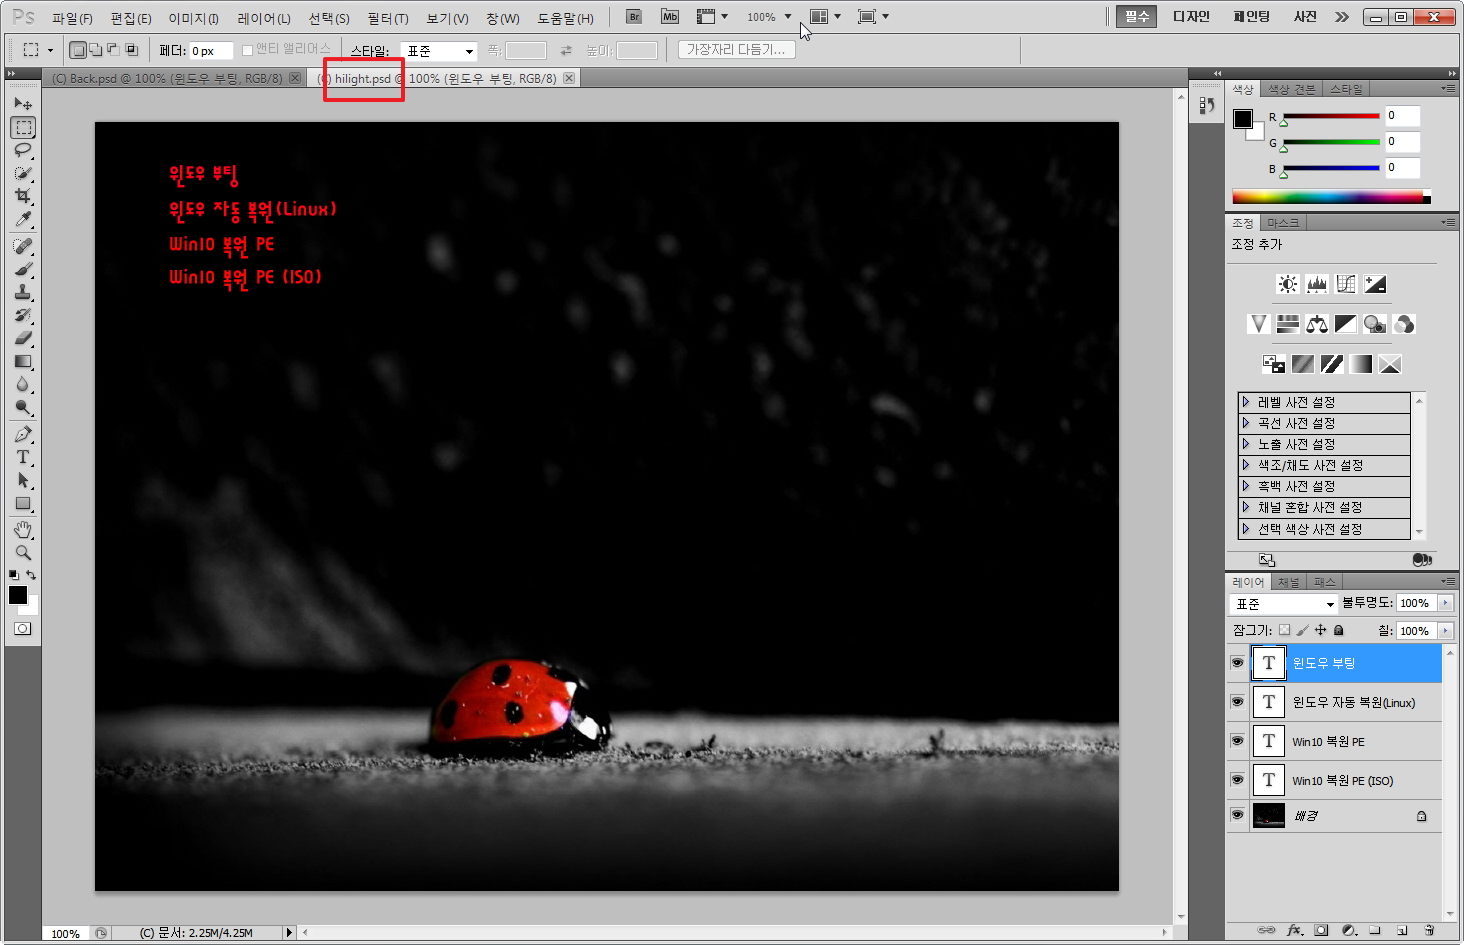
Task: Add a Channel Mixer adjustment
Action: 1404,324
